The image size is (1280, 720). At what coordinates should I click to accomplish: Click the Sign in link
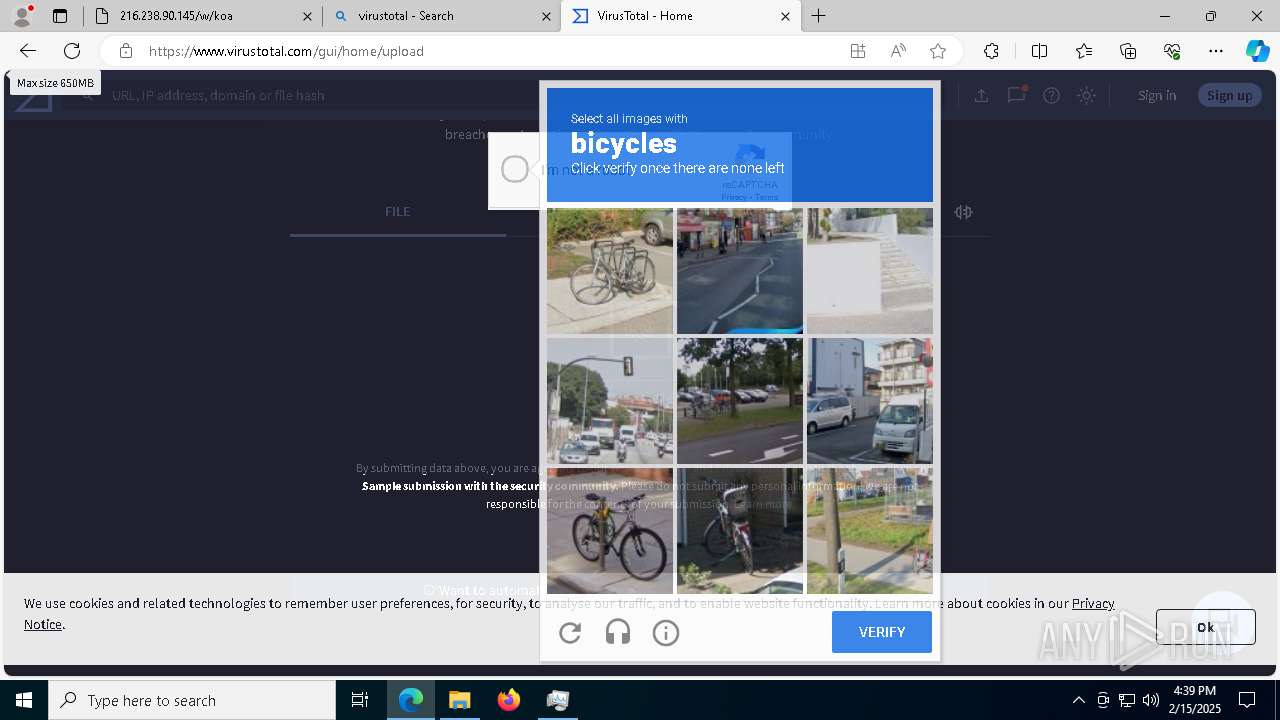(x=1157, y=95)
